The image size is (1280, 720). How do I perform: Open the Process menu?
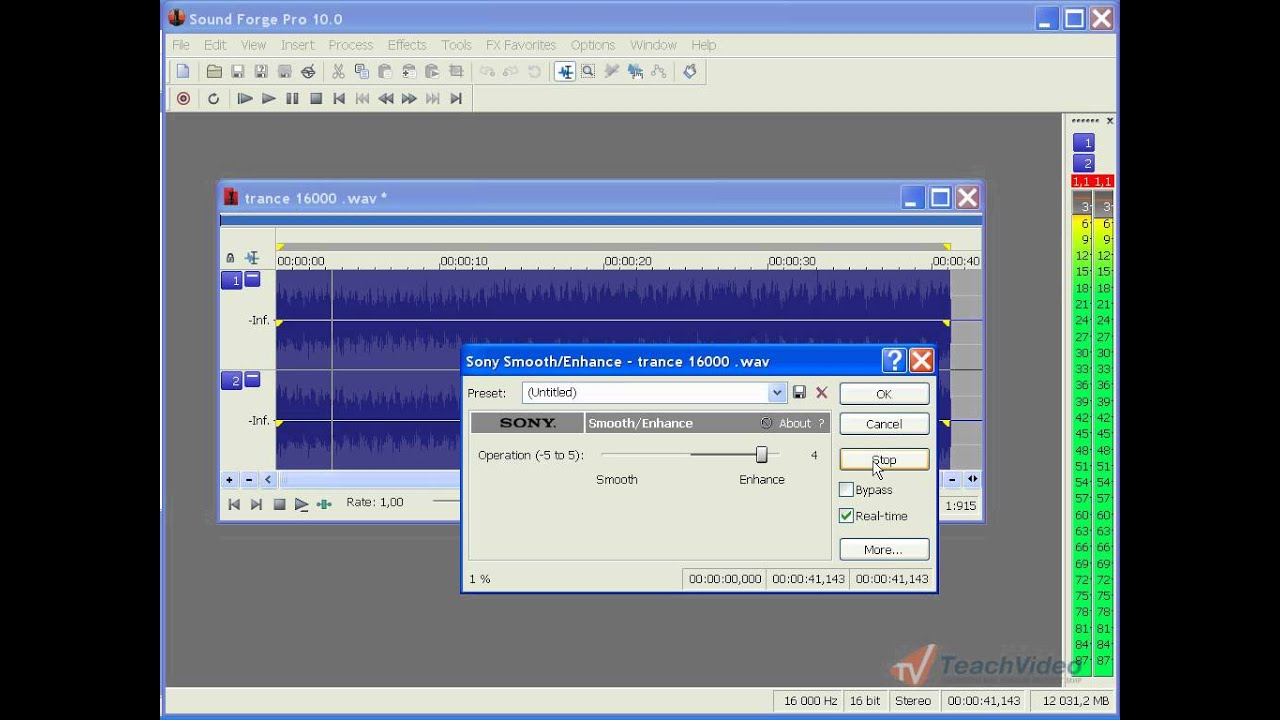351,45
